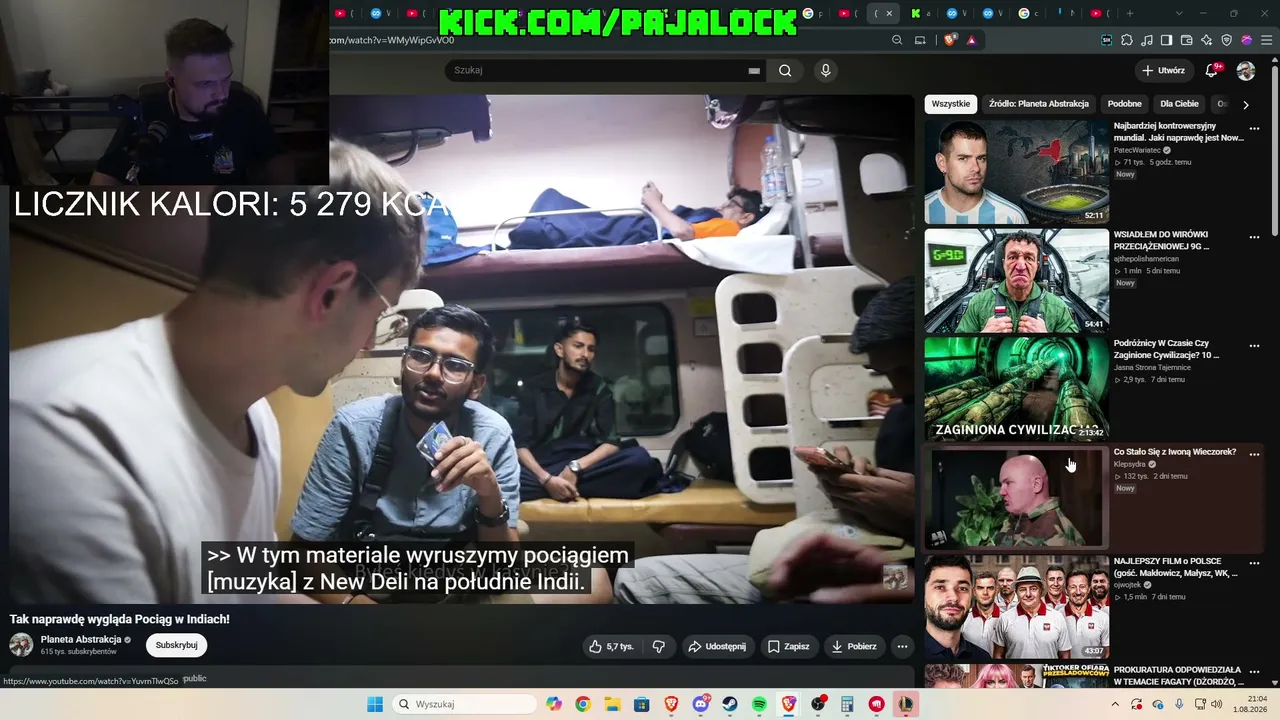The width and height of the screenshot is (1280, 720).
Task: Like the video with 5,7 tys. likes
Action: 611,646
